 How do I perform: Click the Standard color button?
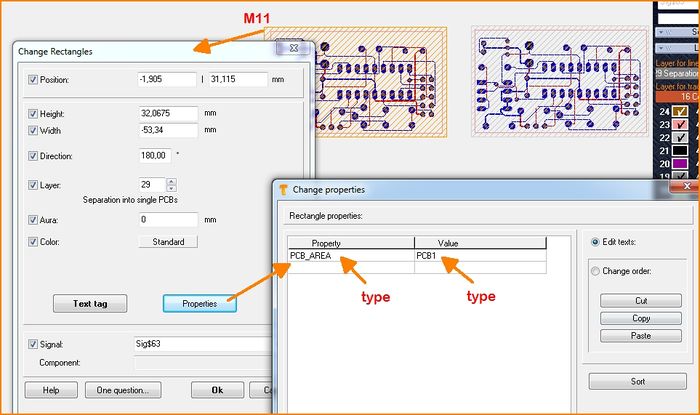point(167,242)
